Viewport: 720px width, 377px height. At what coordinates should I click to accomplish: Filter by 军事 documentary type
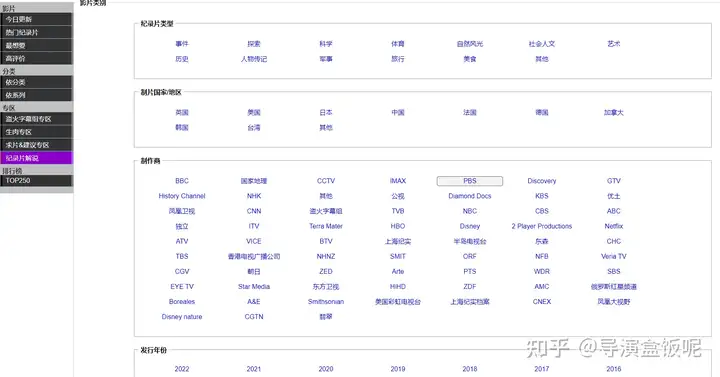326,59
